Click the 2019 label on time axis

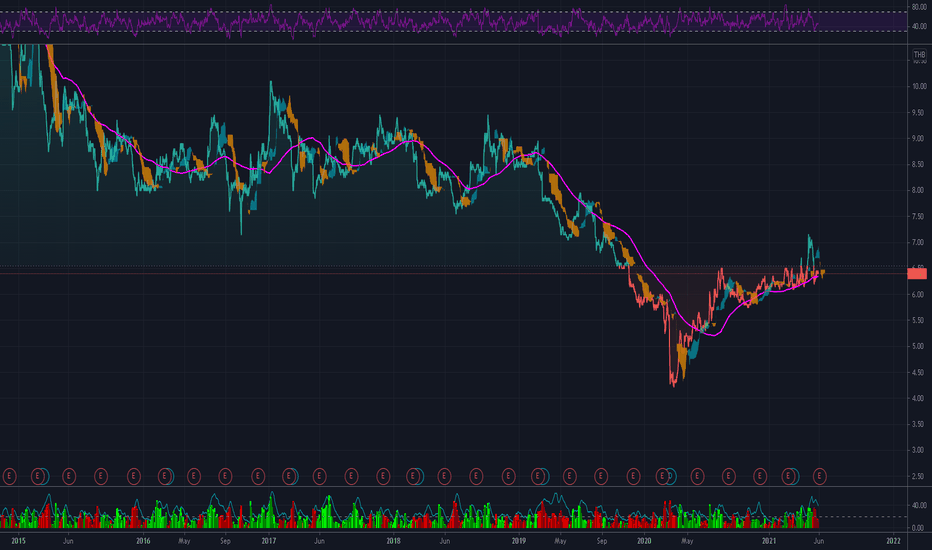[519, 541]
